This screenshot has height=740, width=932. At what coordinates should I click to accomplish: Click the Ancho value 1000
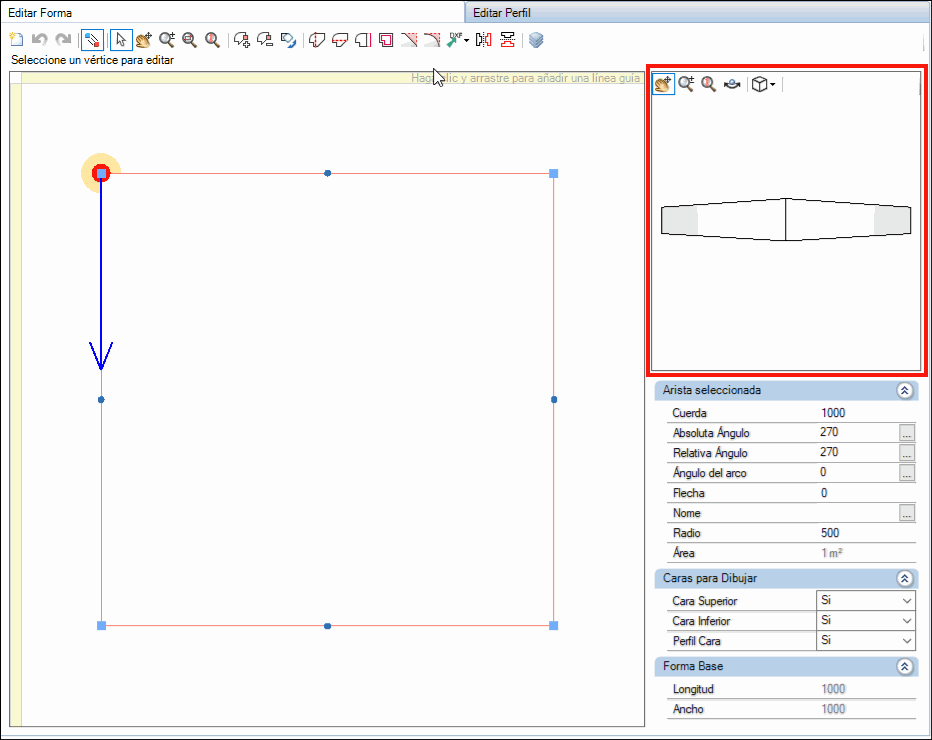point(833,708)
